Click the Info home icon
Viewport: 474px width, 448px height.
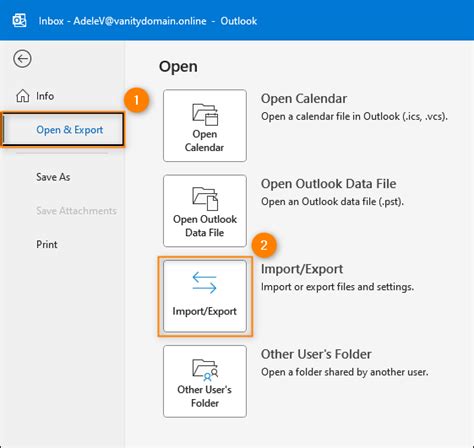[23, 96]
